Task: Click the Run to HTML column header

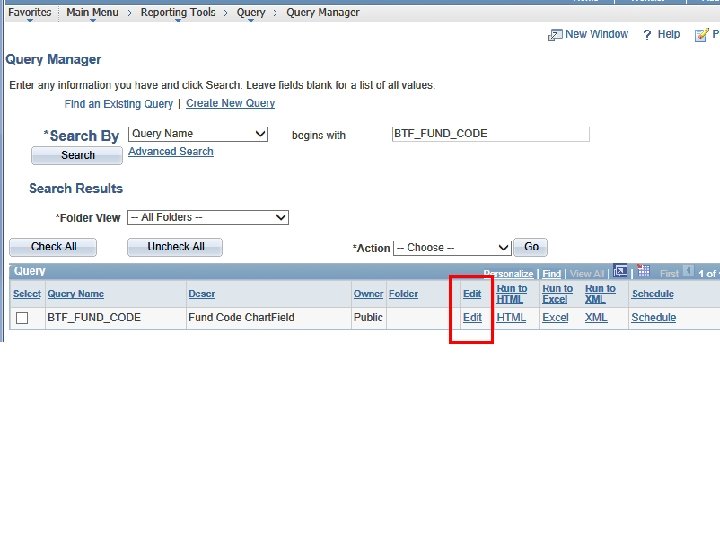Action: click(x=512, y=294)
